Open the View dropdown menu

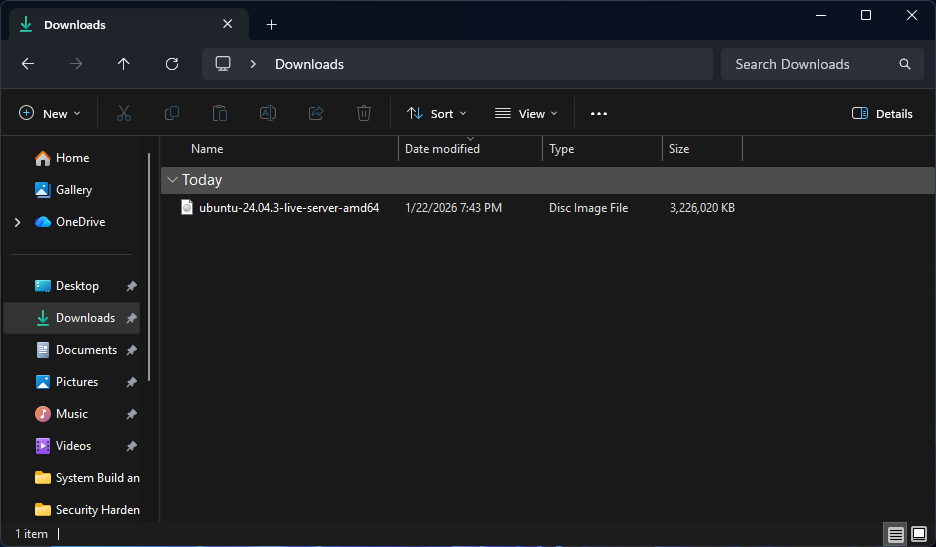526,114
